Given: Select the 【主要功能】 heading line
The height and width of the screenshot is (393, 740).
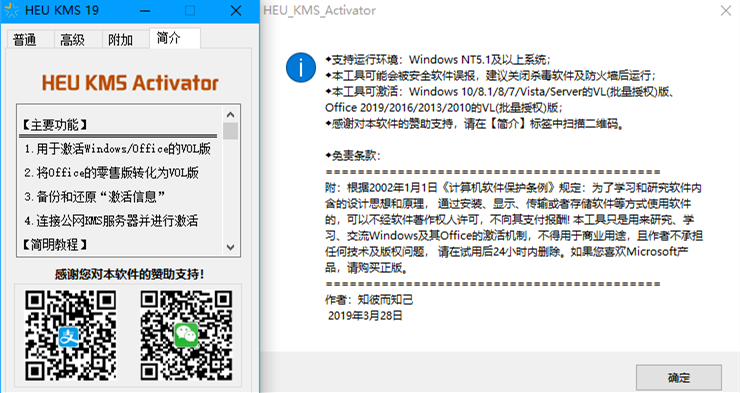Looking at the screenshot, I should tap(54, 125).
